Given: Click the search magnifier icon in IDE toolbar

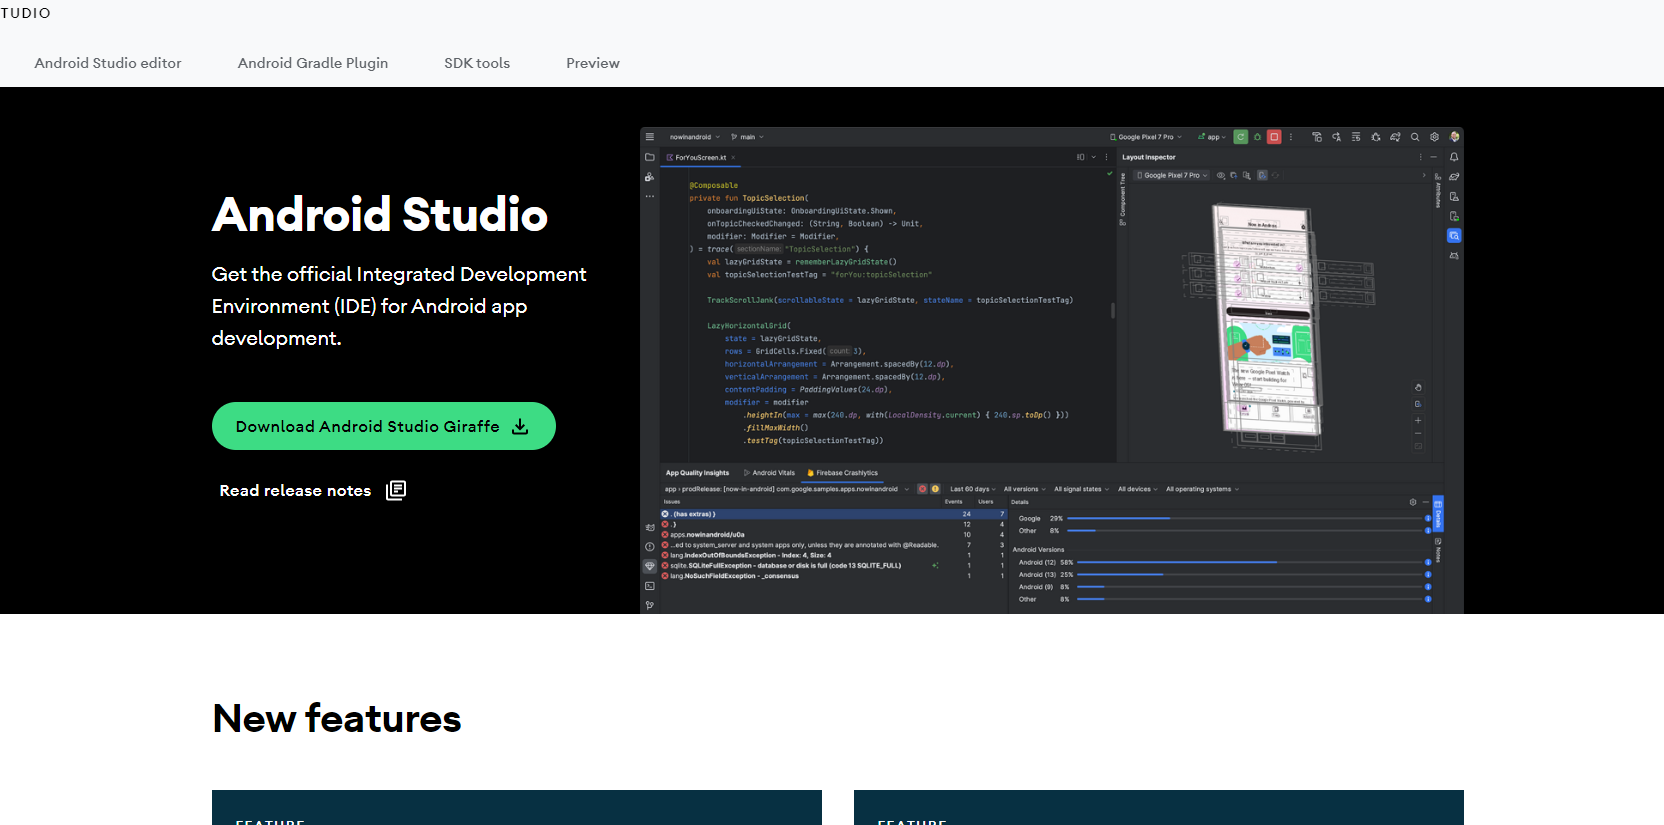Looking at the screenshot, I should [x=1415, y=137].
